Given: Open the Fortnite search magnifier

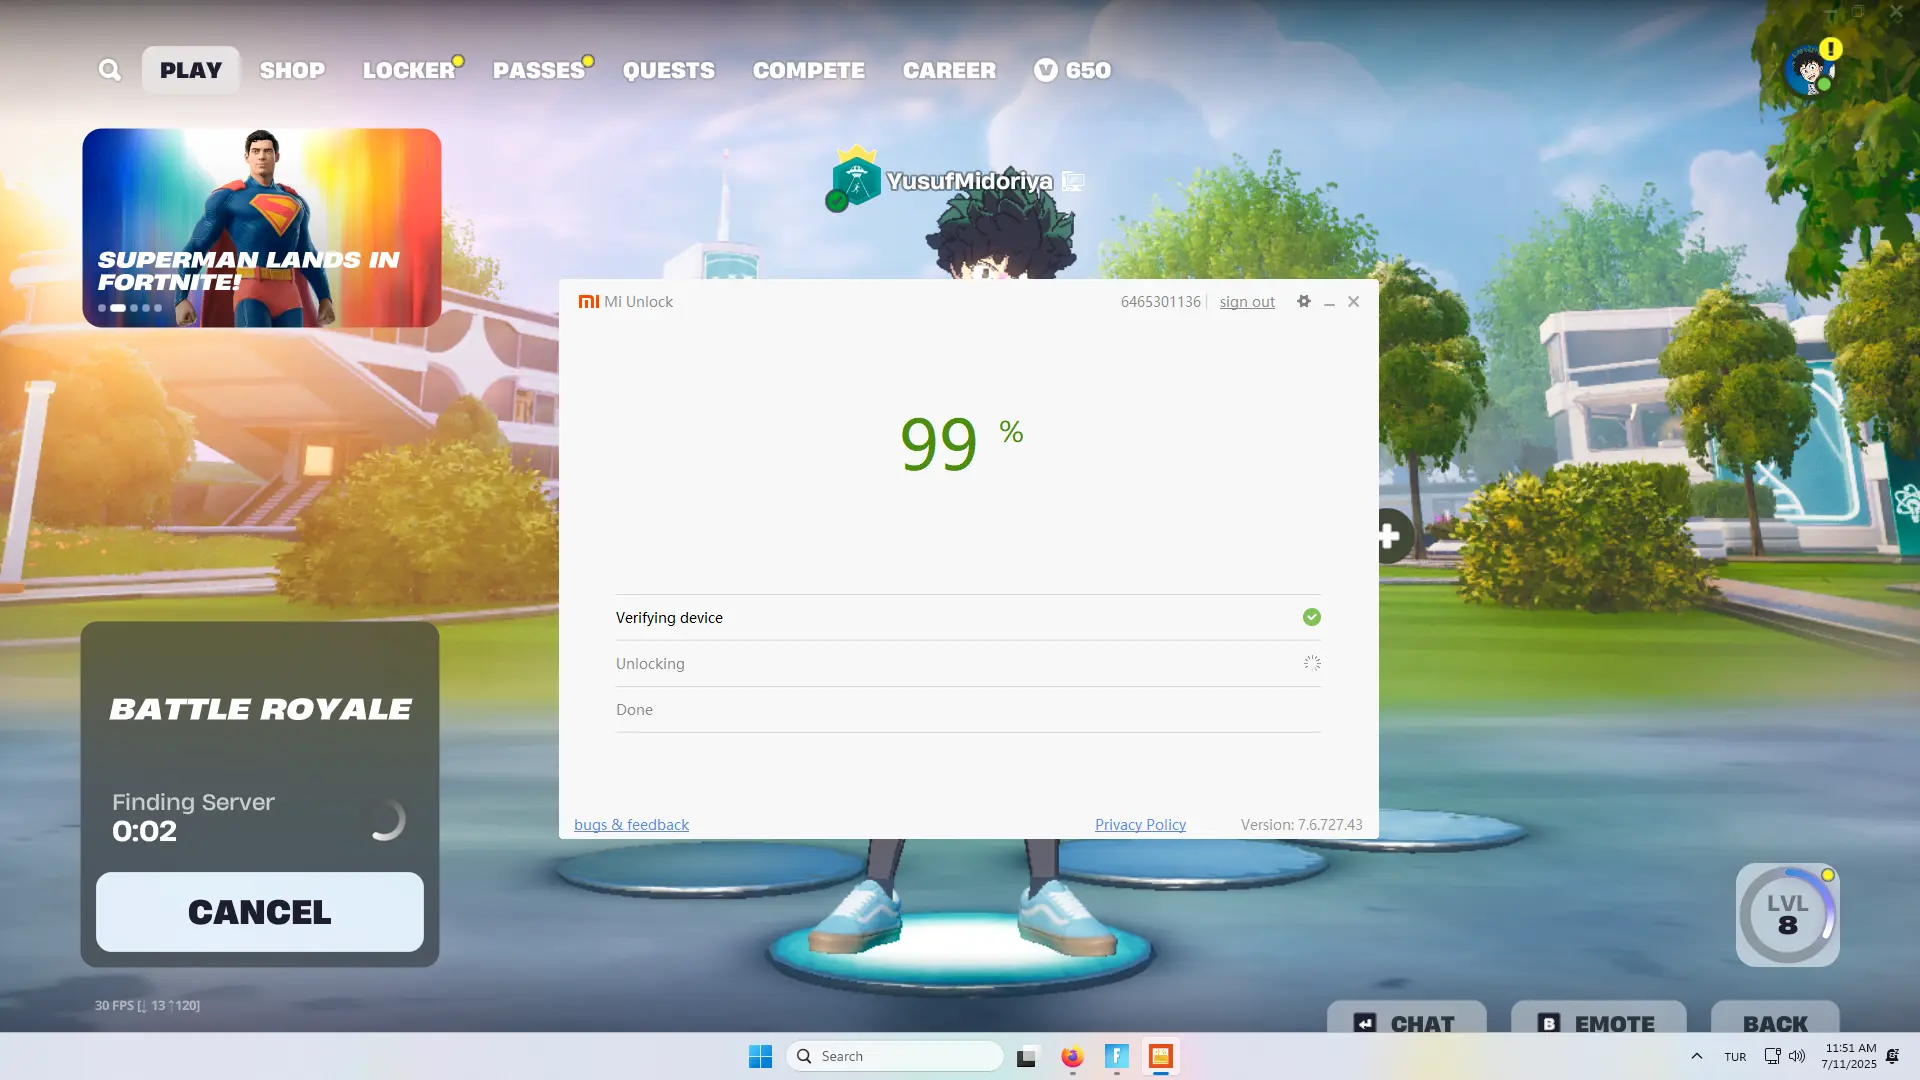Looking at the screenshot, I should point(109,70).
